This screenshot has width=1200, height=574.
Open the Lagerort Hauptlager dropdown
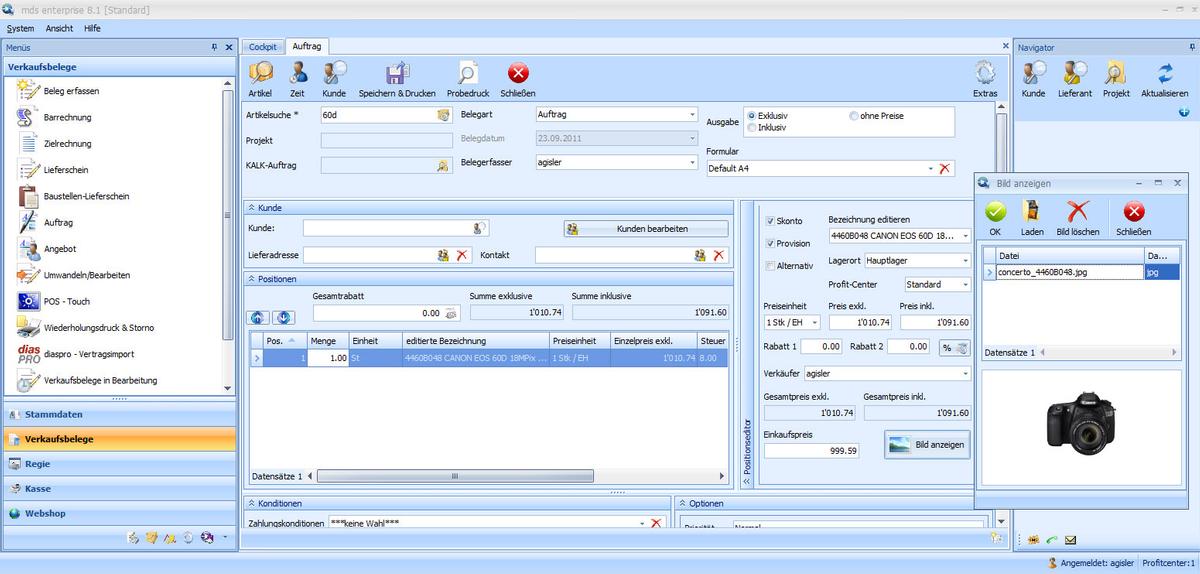pos(965,260)
